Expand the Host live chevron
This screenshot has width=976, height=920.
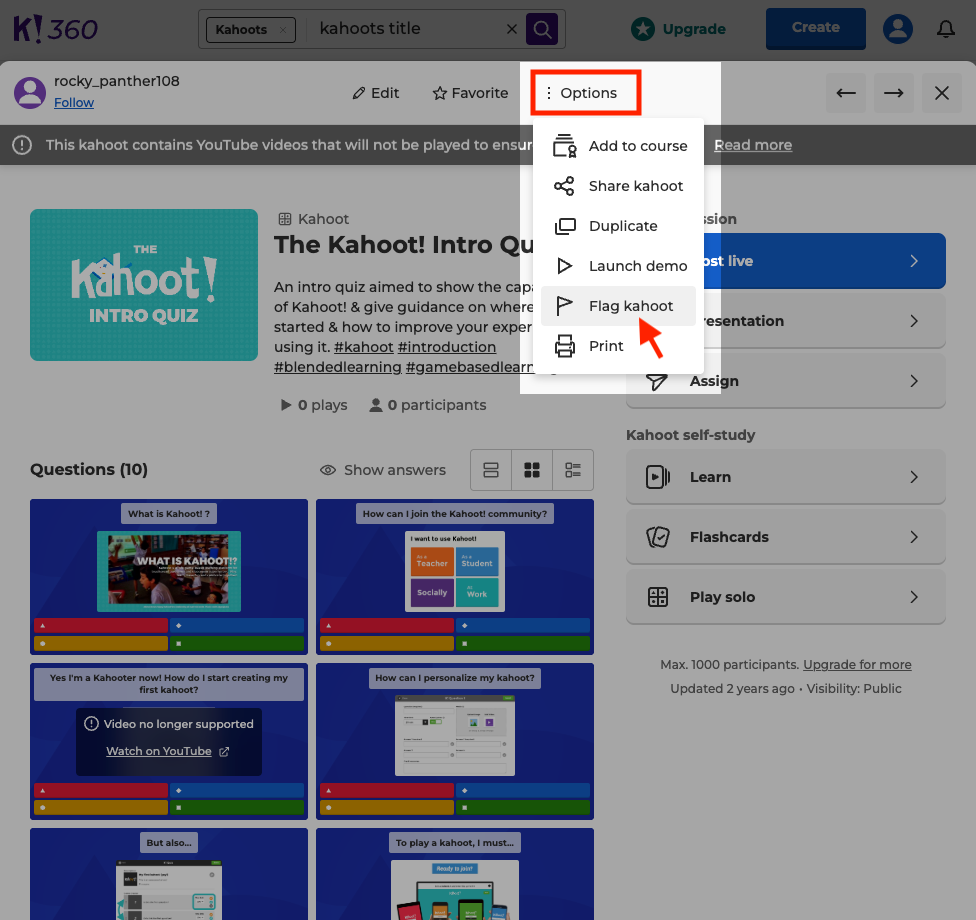pos(913,261)
